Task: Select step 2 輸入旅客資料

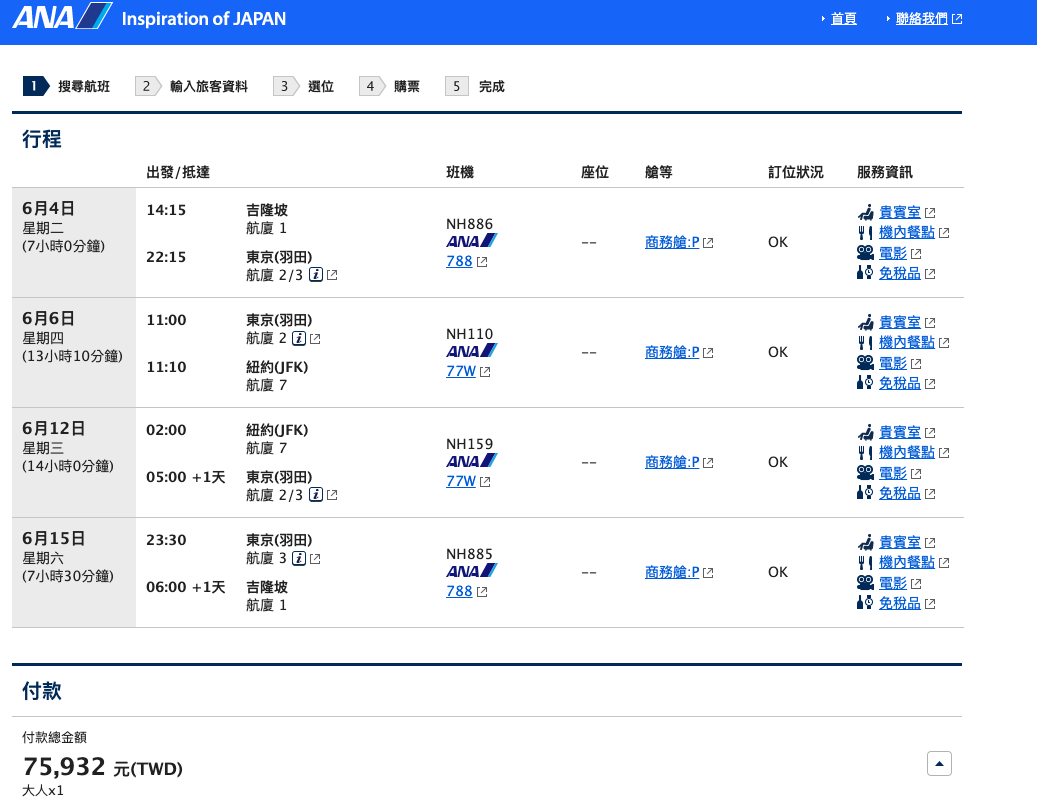Action: click(x=192, y=86)
